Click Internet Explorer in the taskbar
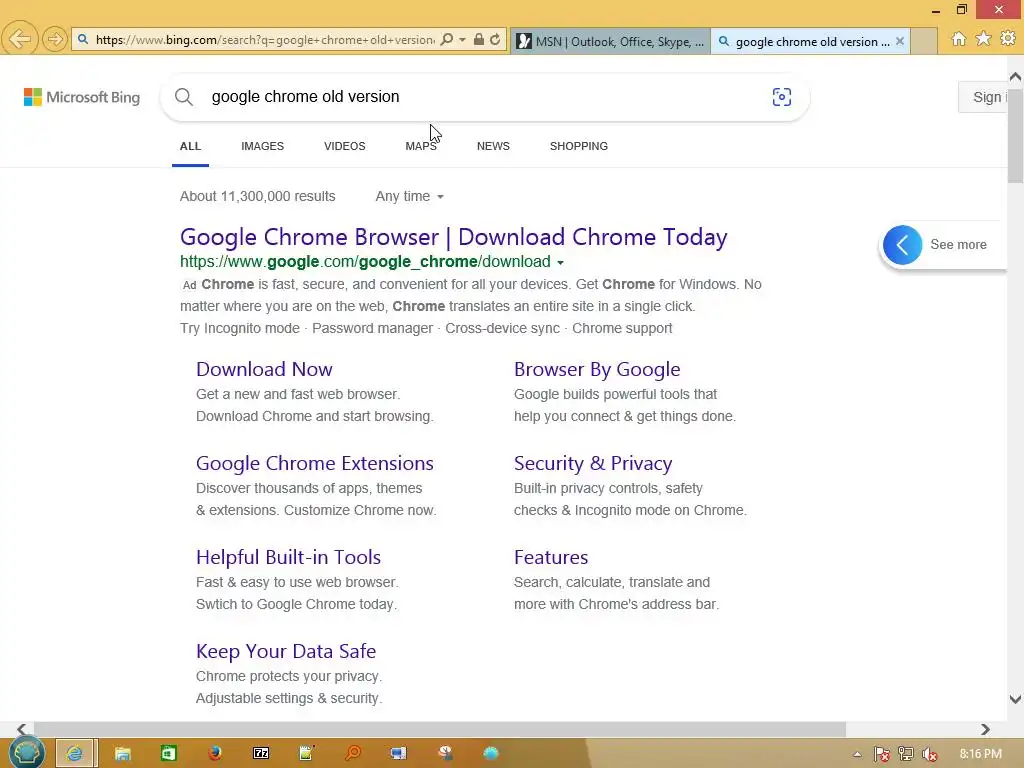 (76, 754)
